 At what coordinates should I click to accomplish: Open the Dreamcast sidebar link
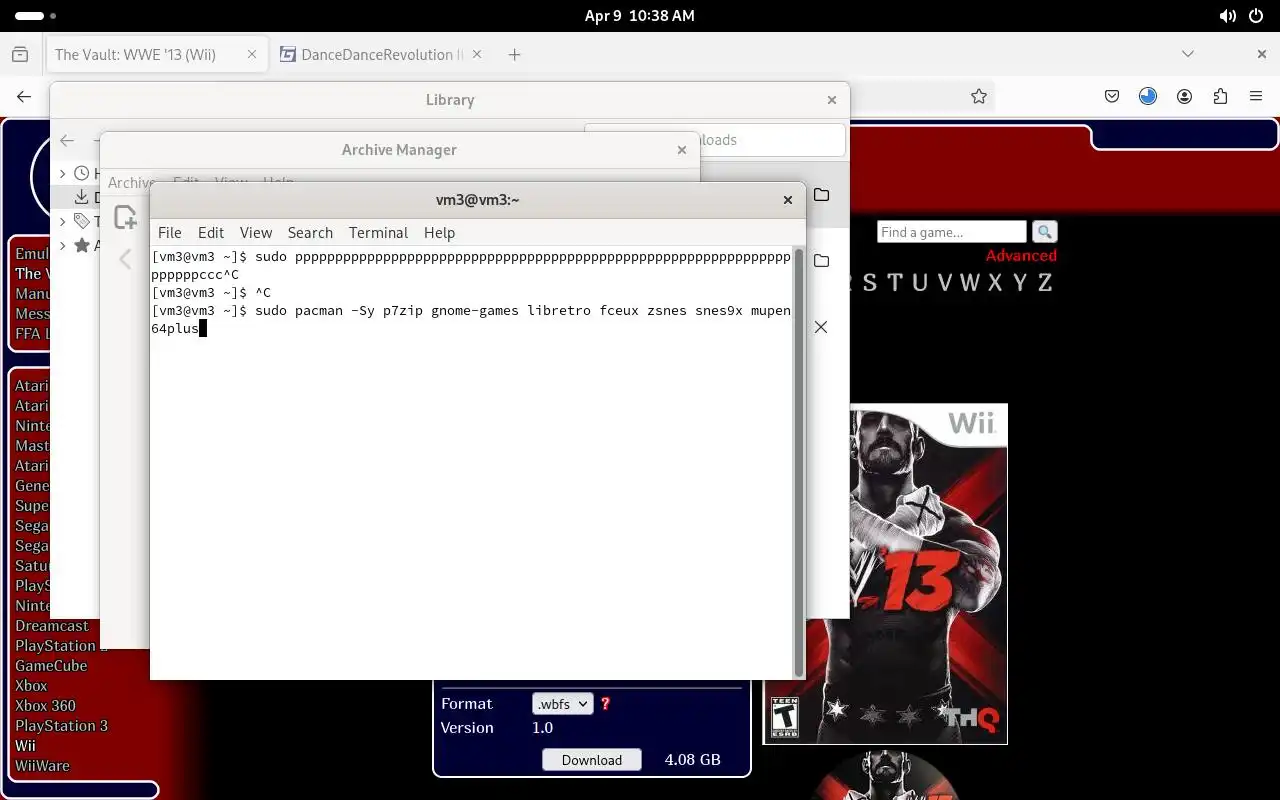(x=52, y=625)
